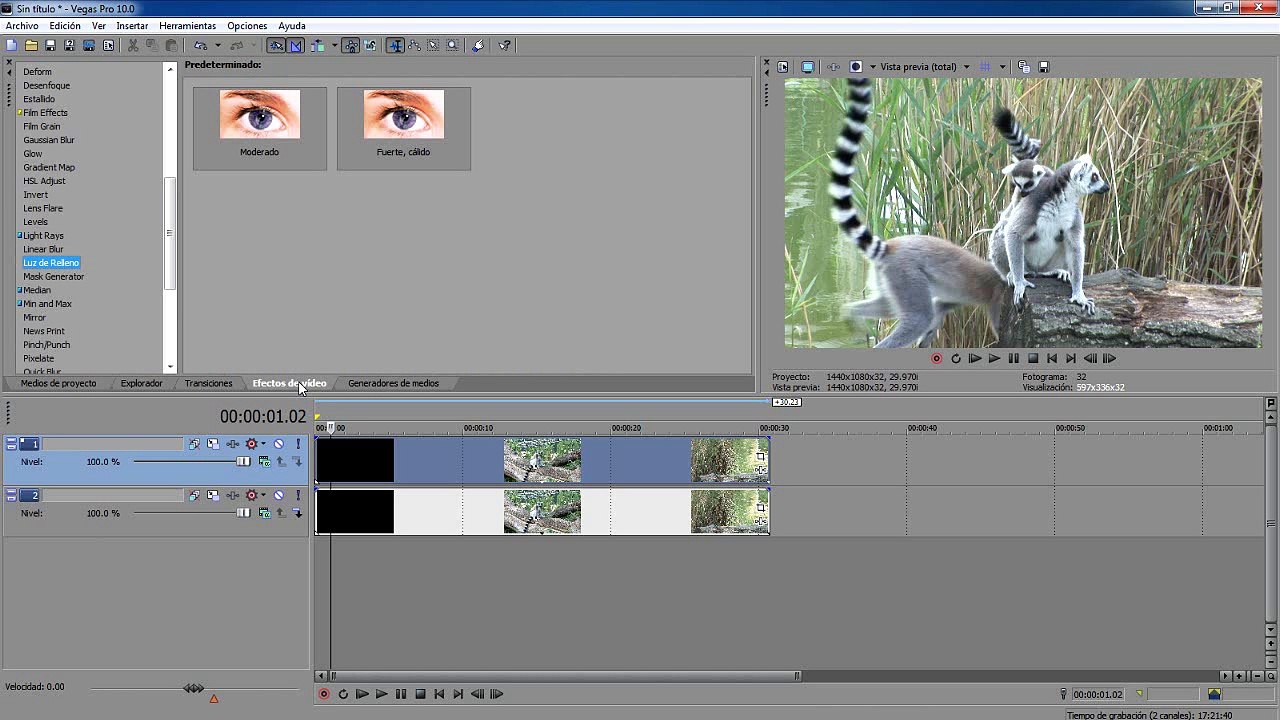This screenshot has width=1280, height=720.
Task: Open a project with the folder icon
Action: click(31, 45)
